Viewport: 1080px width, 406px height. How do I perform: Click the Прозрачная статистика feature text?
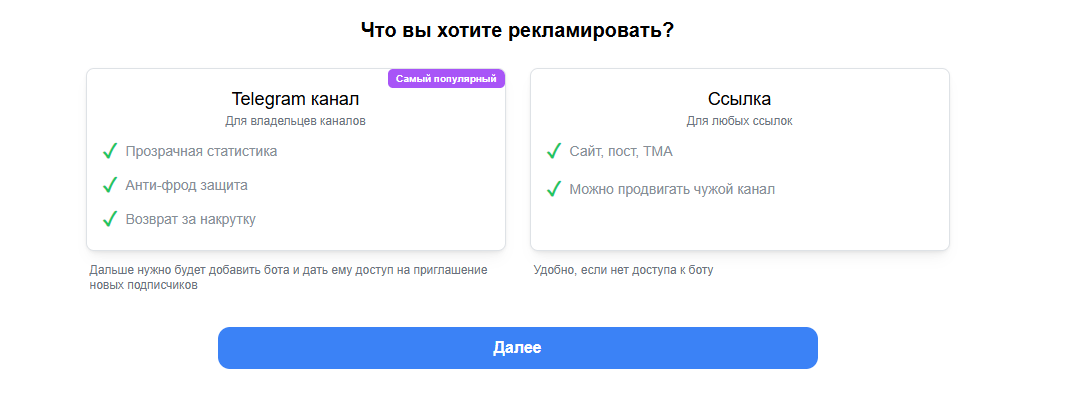[201, 151]
